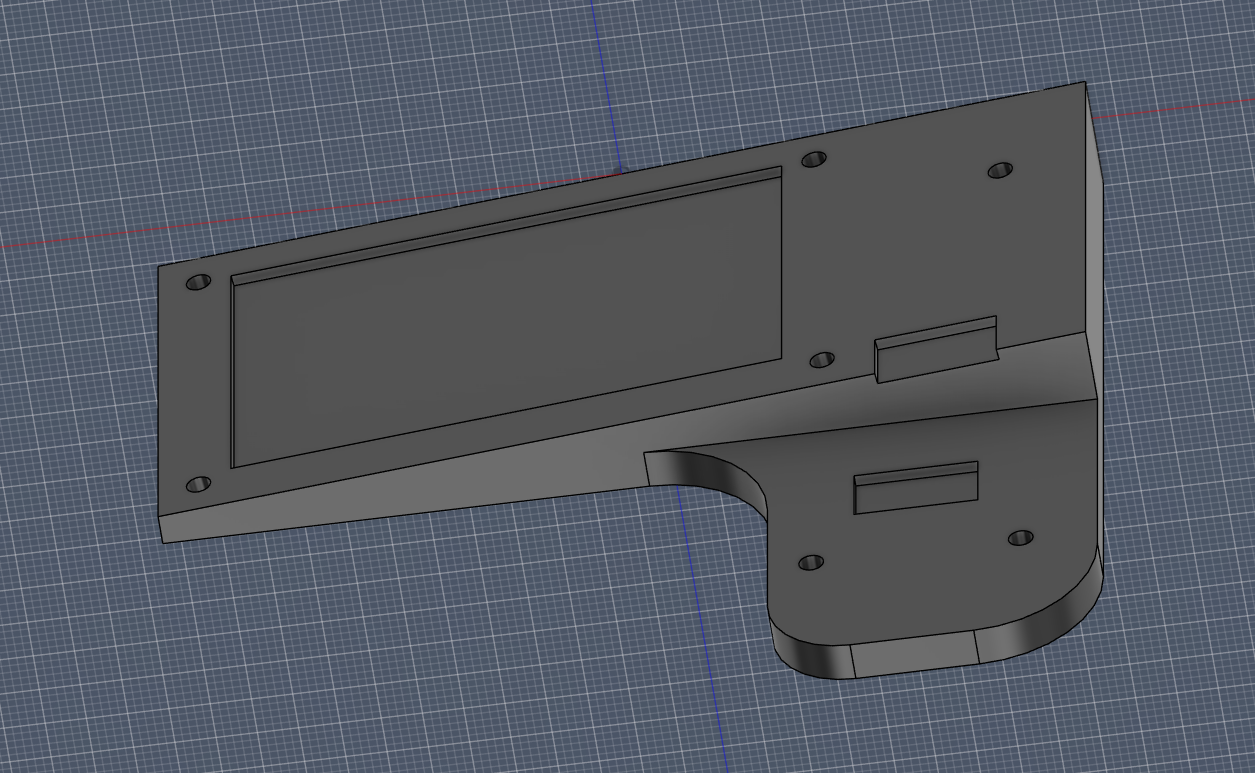Pick the flat front face of the rounded lobe edge
The height and width of the screenshot is (773, 1255).
914,655
